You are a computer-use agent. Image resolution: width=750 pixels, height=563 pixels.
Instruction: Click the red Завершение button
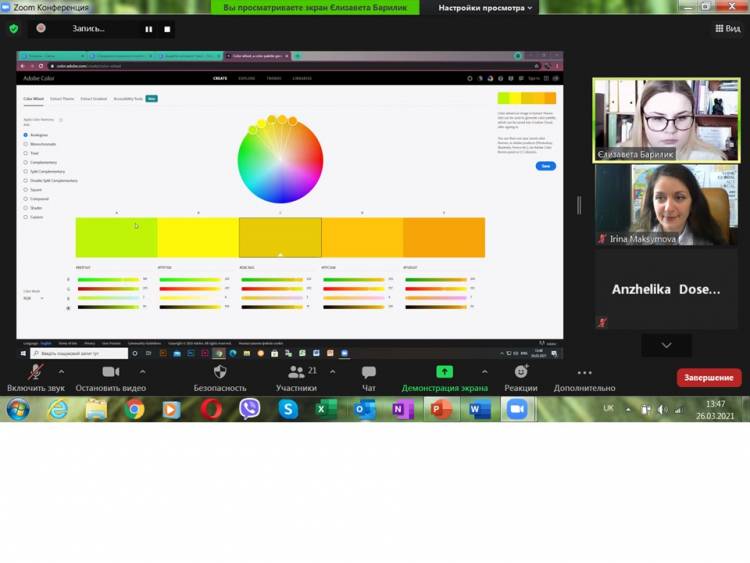(709, 378)
